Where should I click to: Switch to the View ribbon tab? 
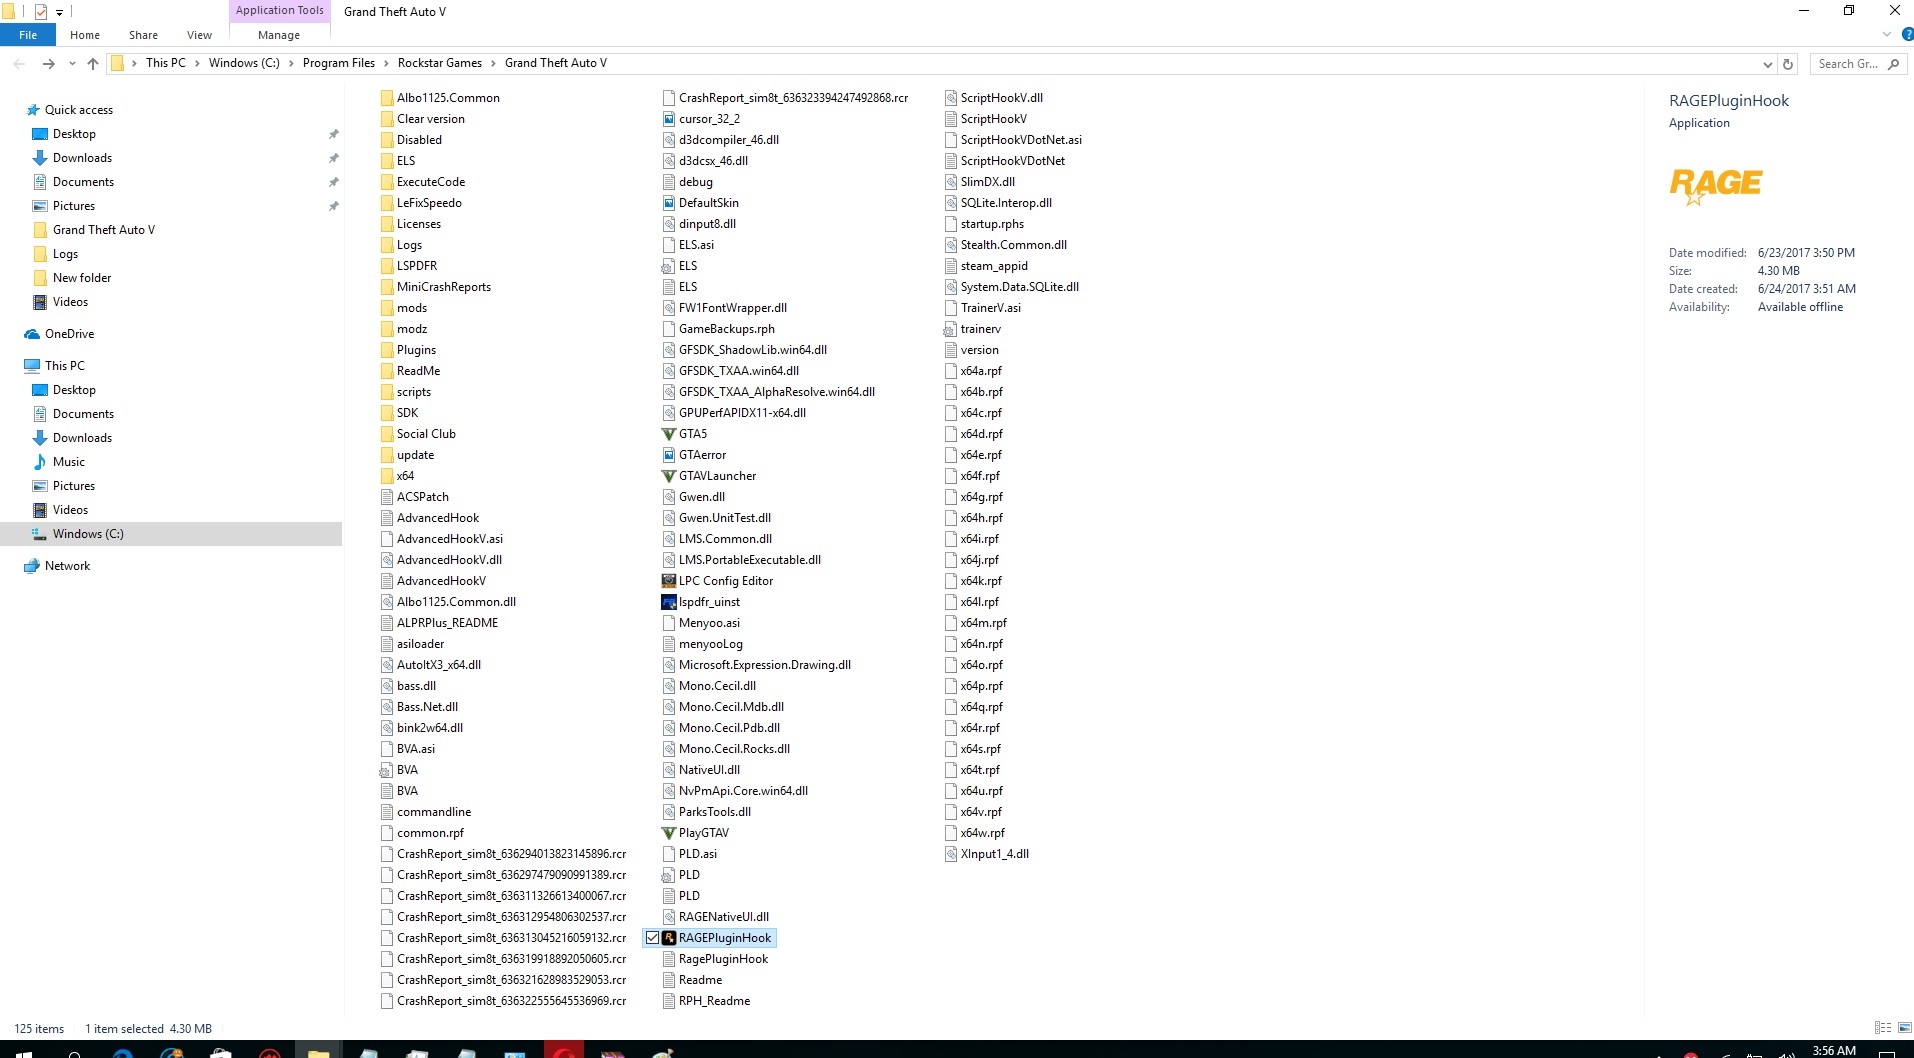[x=199, y=35]
